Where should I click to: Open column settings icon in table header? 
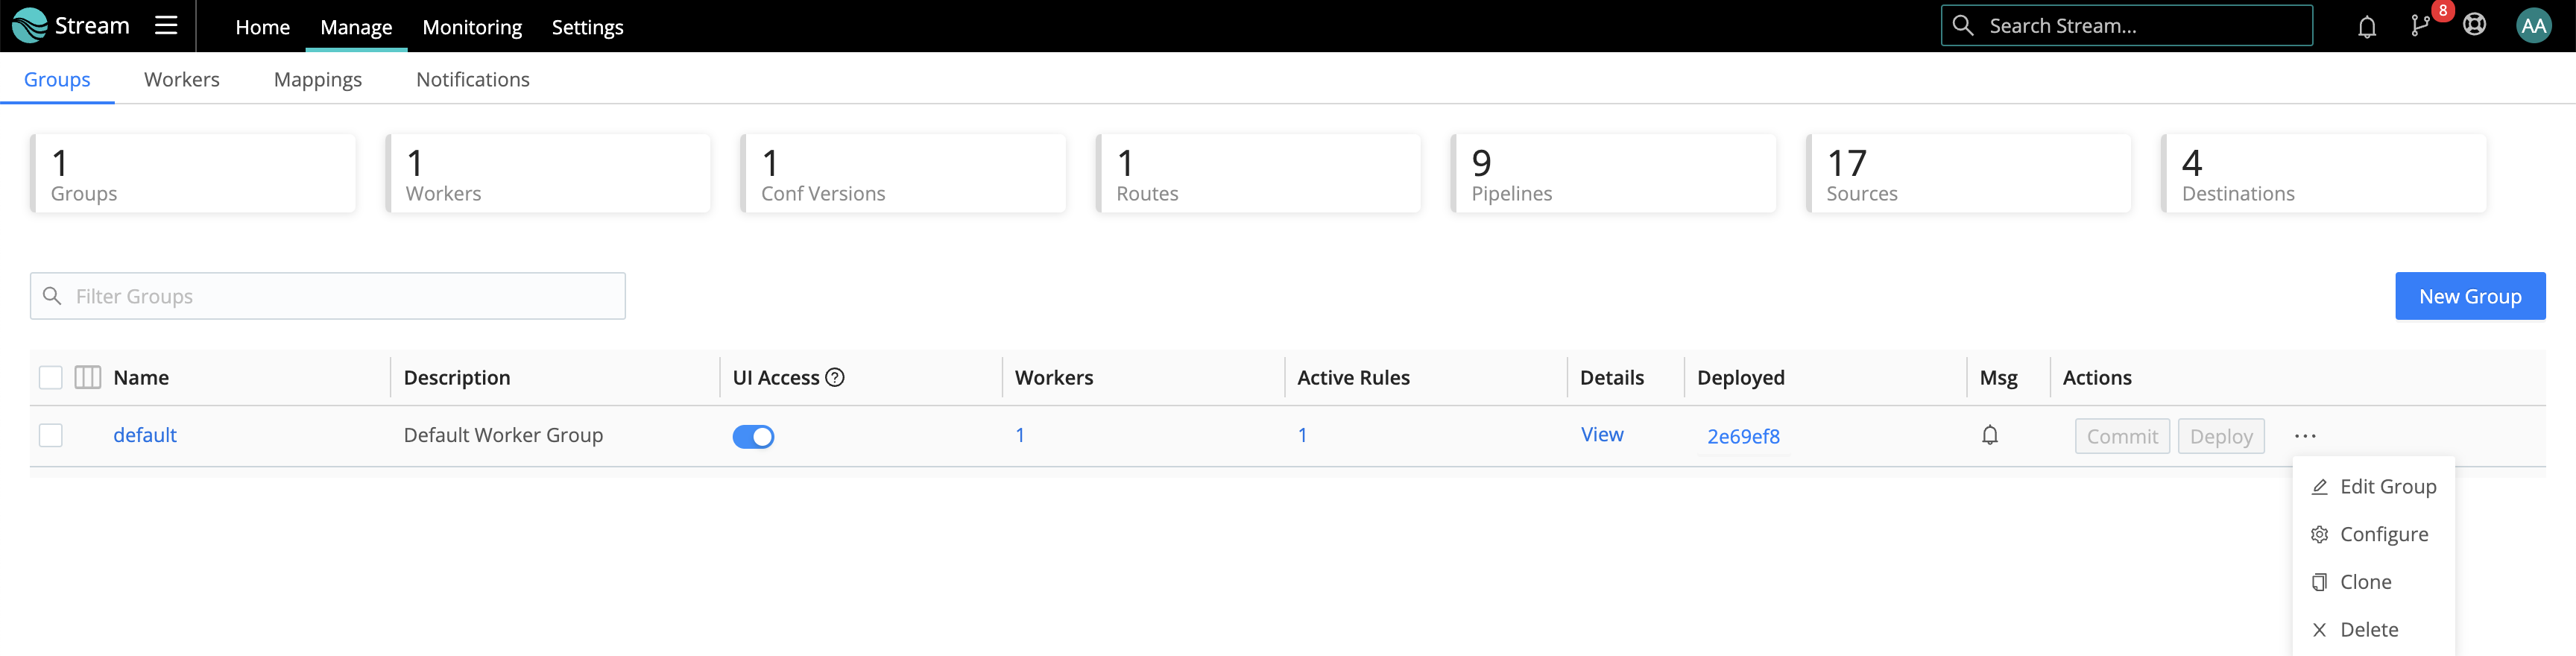[x=87, y=377]
